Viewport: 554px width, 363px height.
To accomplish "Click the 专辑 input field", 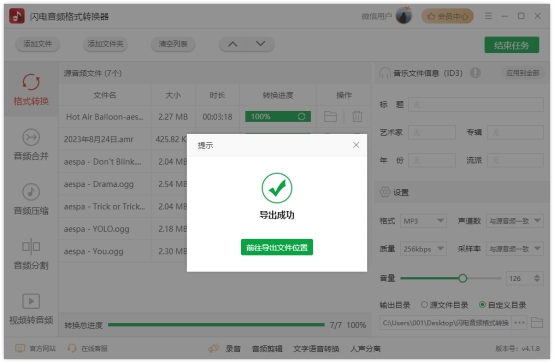I will [x=515, y=133].
